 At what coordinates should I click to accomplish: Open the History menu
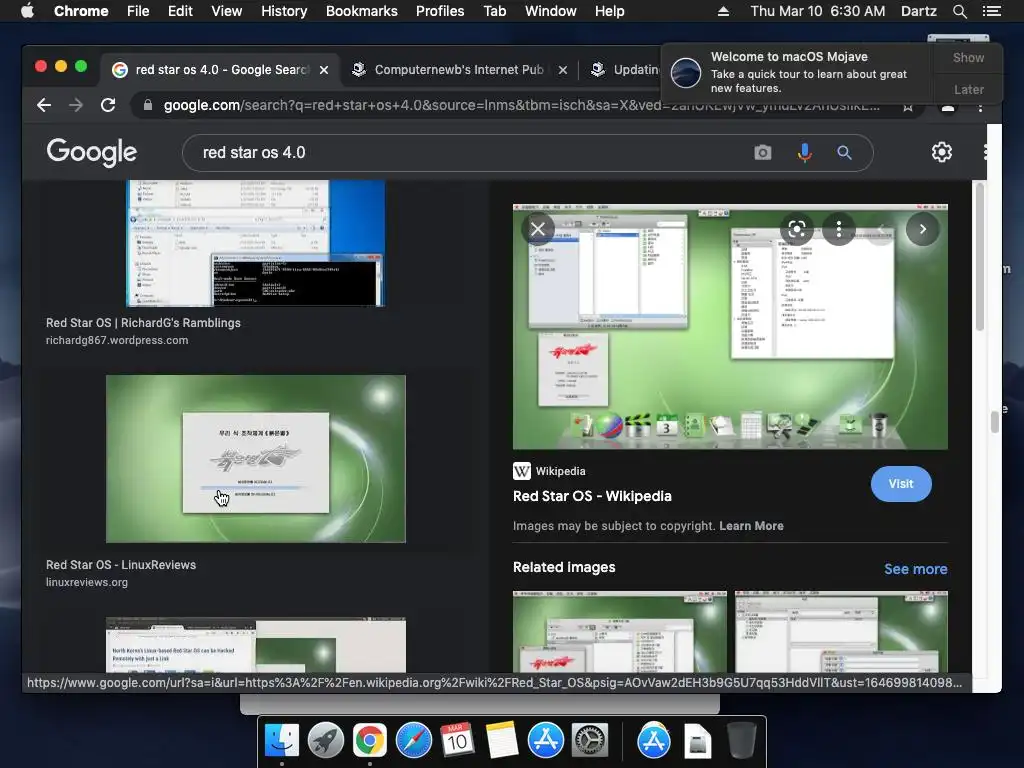coord(284,11)
